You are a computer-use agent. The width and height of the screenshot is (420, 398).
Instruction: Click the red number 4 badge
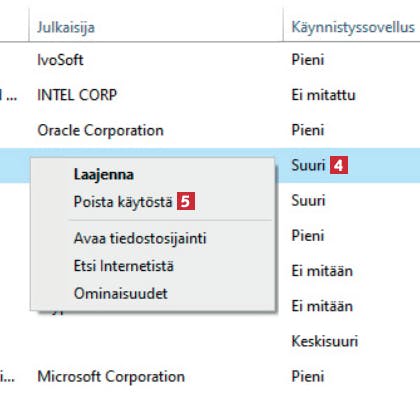pyautogui.click(x=339, y=165)
